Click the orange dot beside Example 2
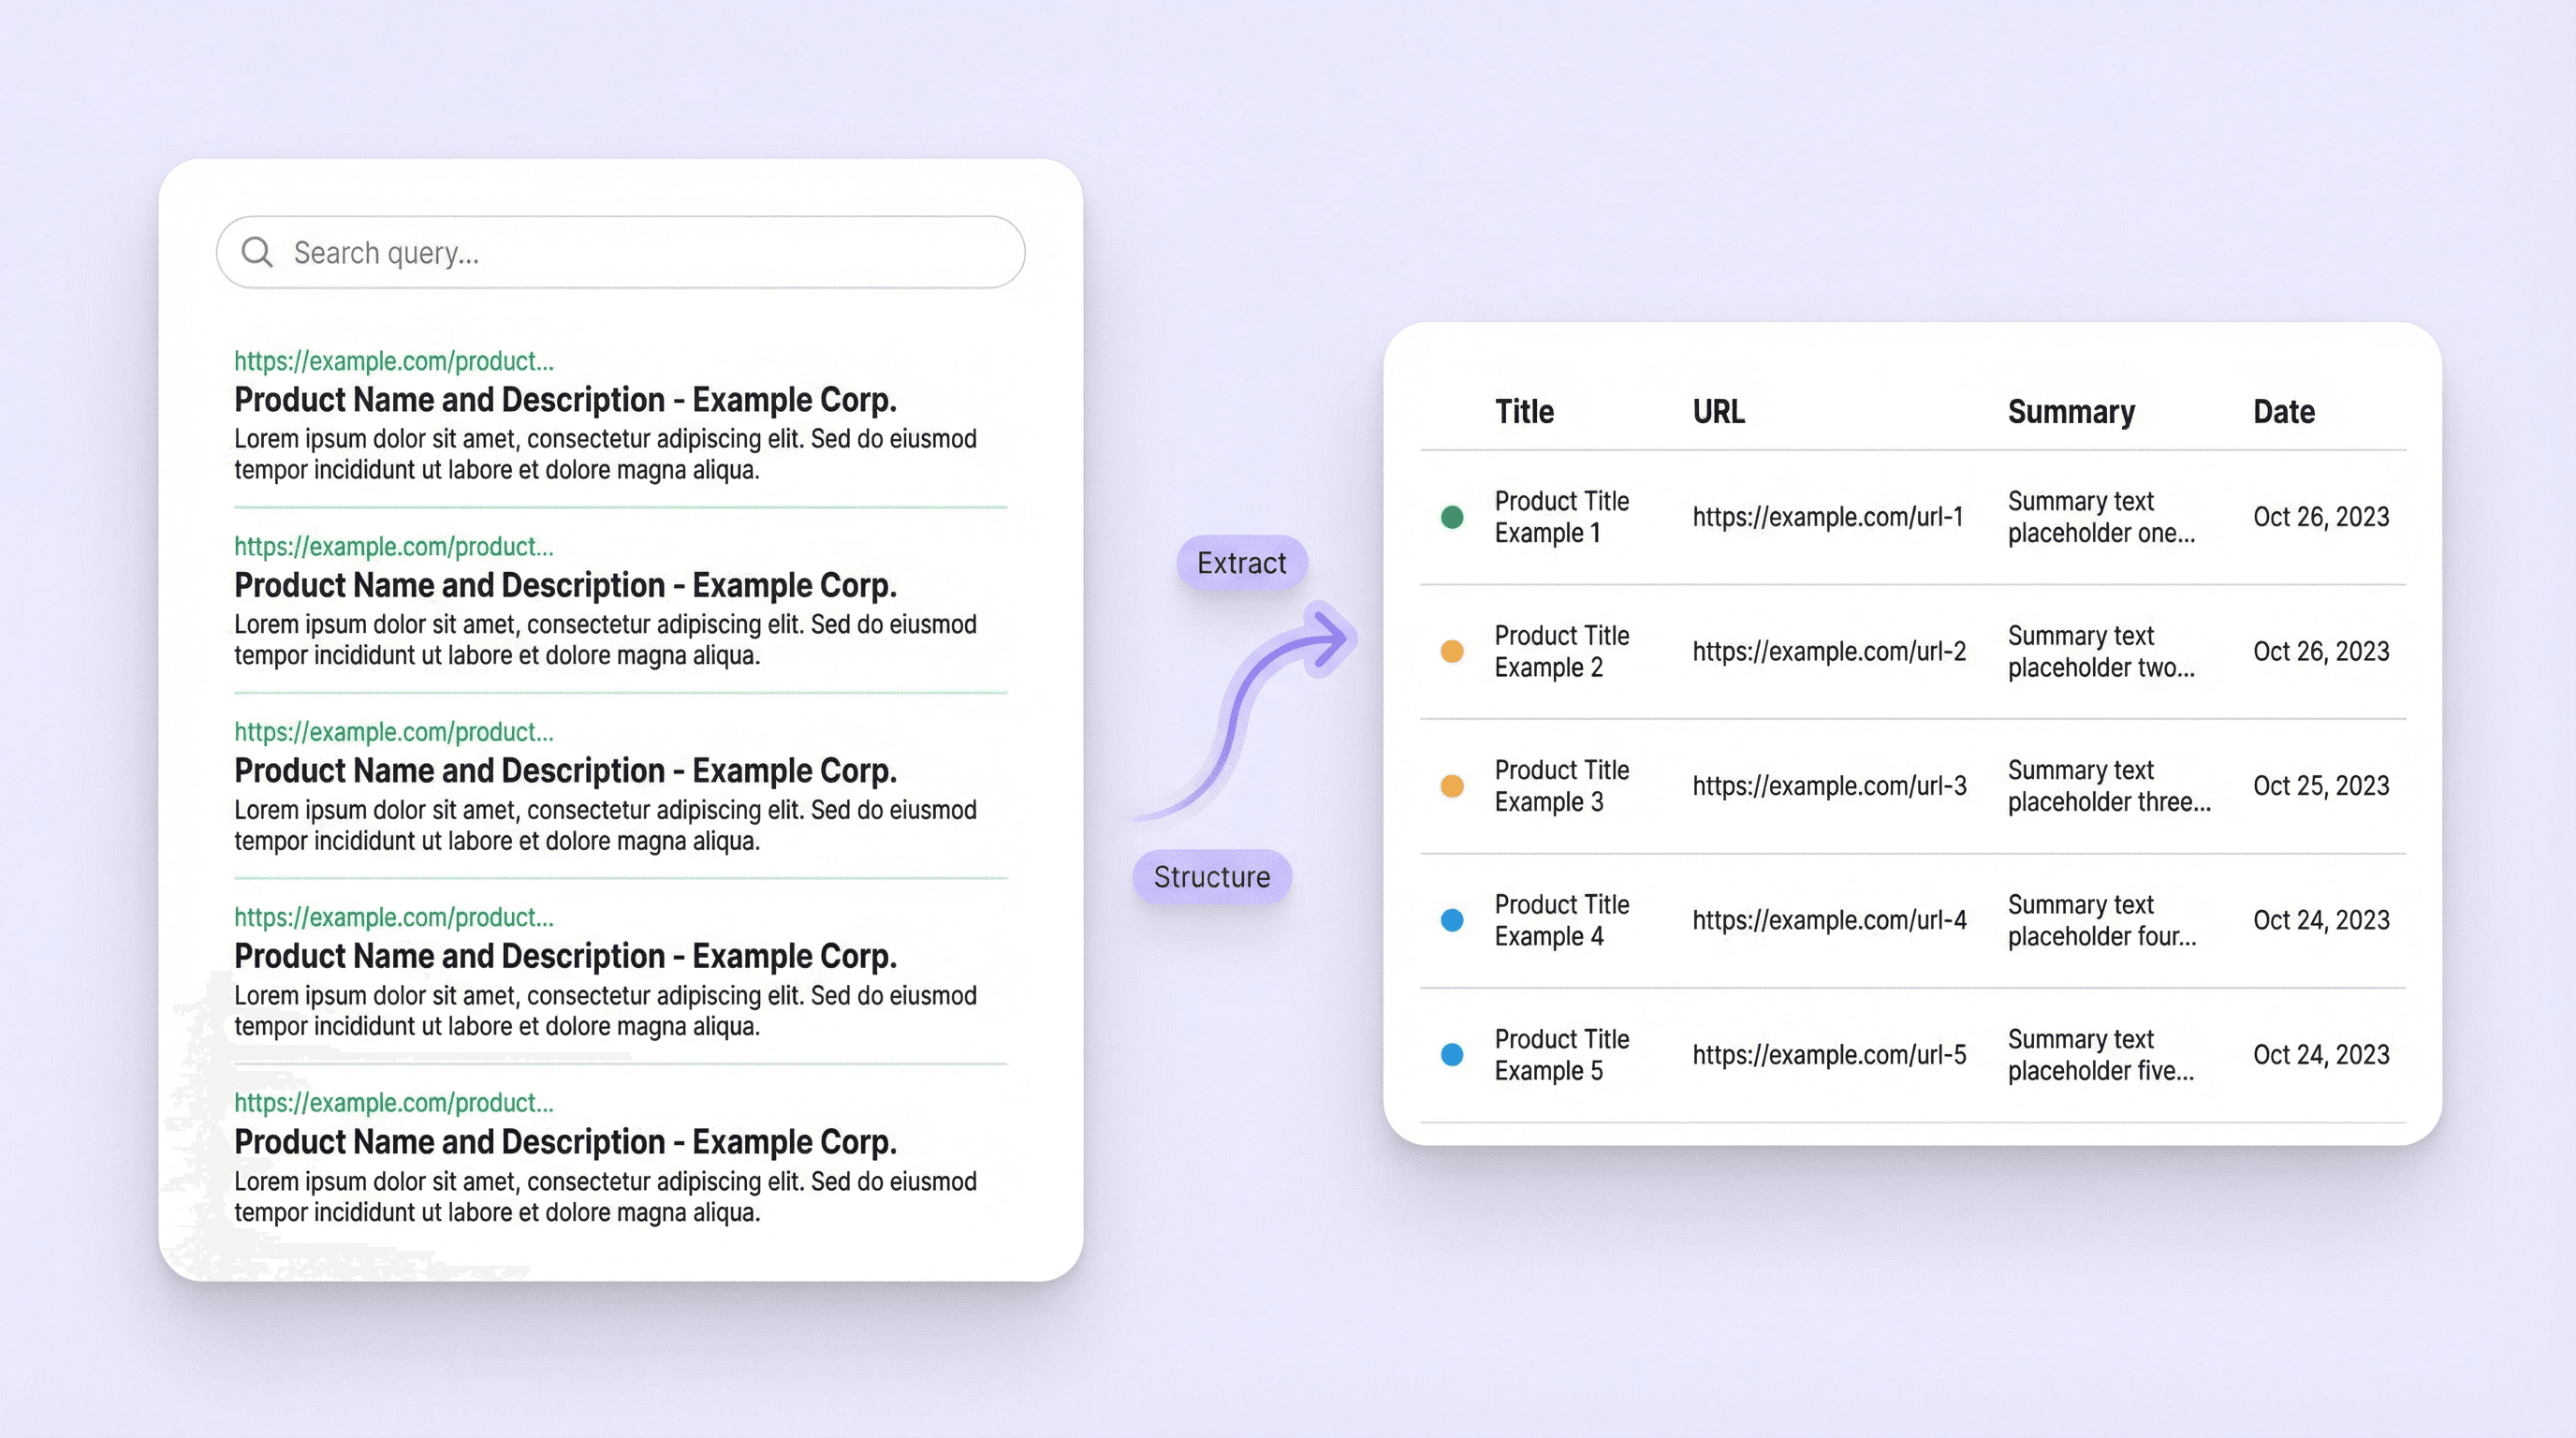This screenshot has height=1438, width=2576. (1452, 651)
